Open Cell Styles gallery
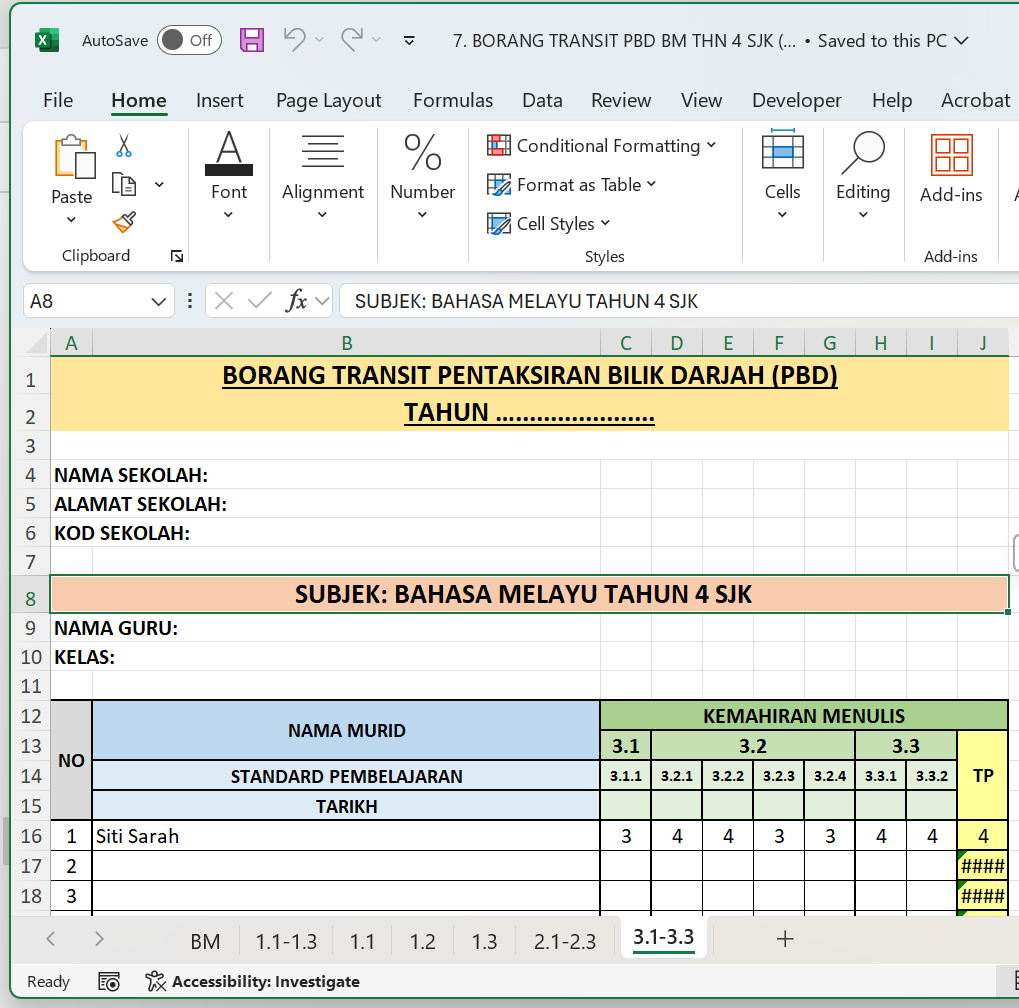The width and height of the screenshot is (1019, 1008). point(549,224)
